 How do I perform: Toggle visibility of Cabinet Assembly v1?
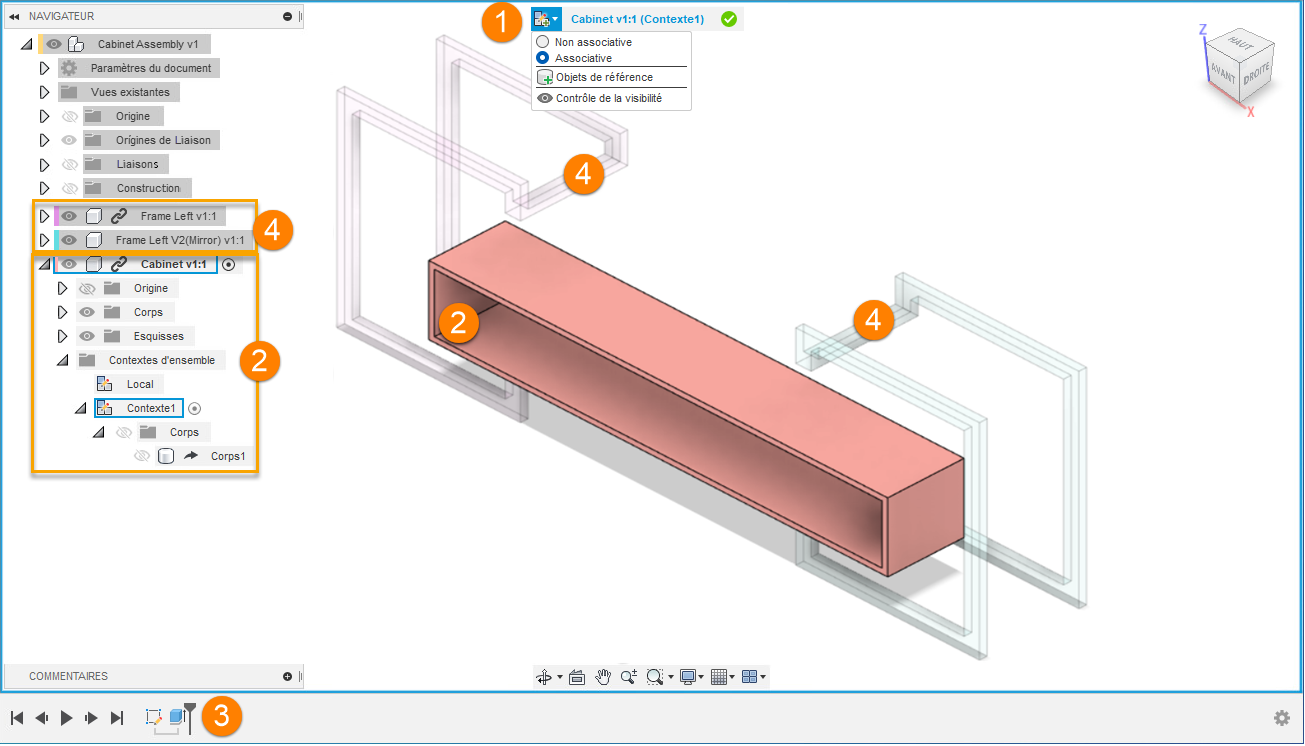tap(55, 44)
